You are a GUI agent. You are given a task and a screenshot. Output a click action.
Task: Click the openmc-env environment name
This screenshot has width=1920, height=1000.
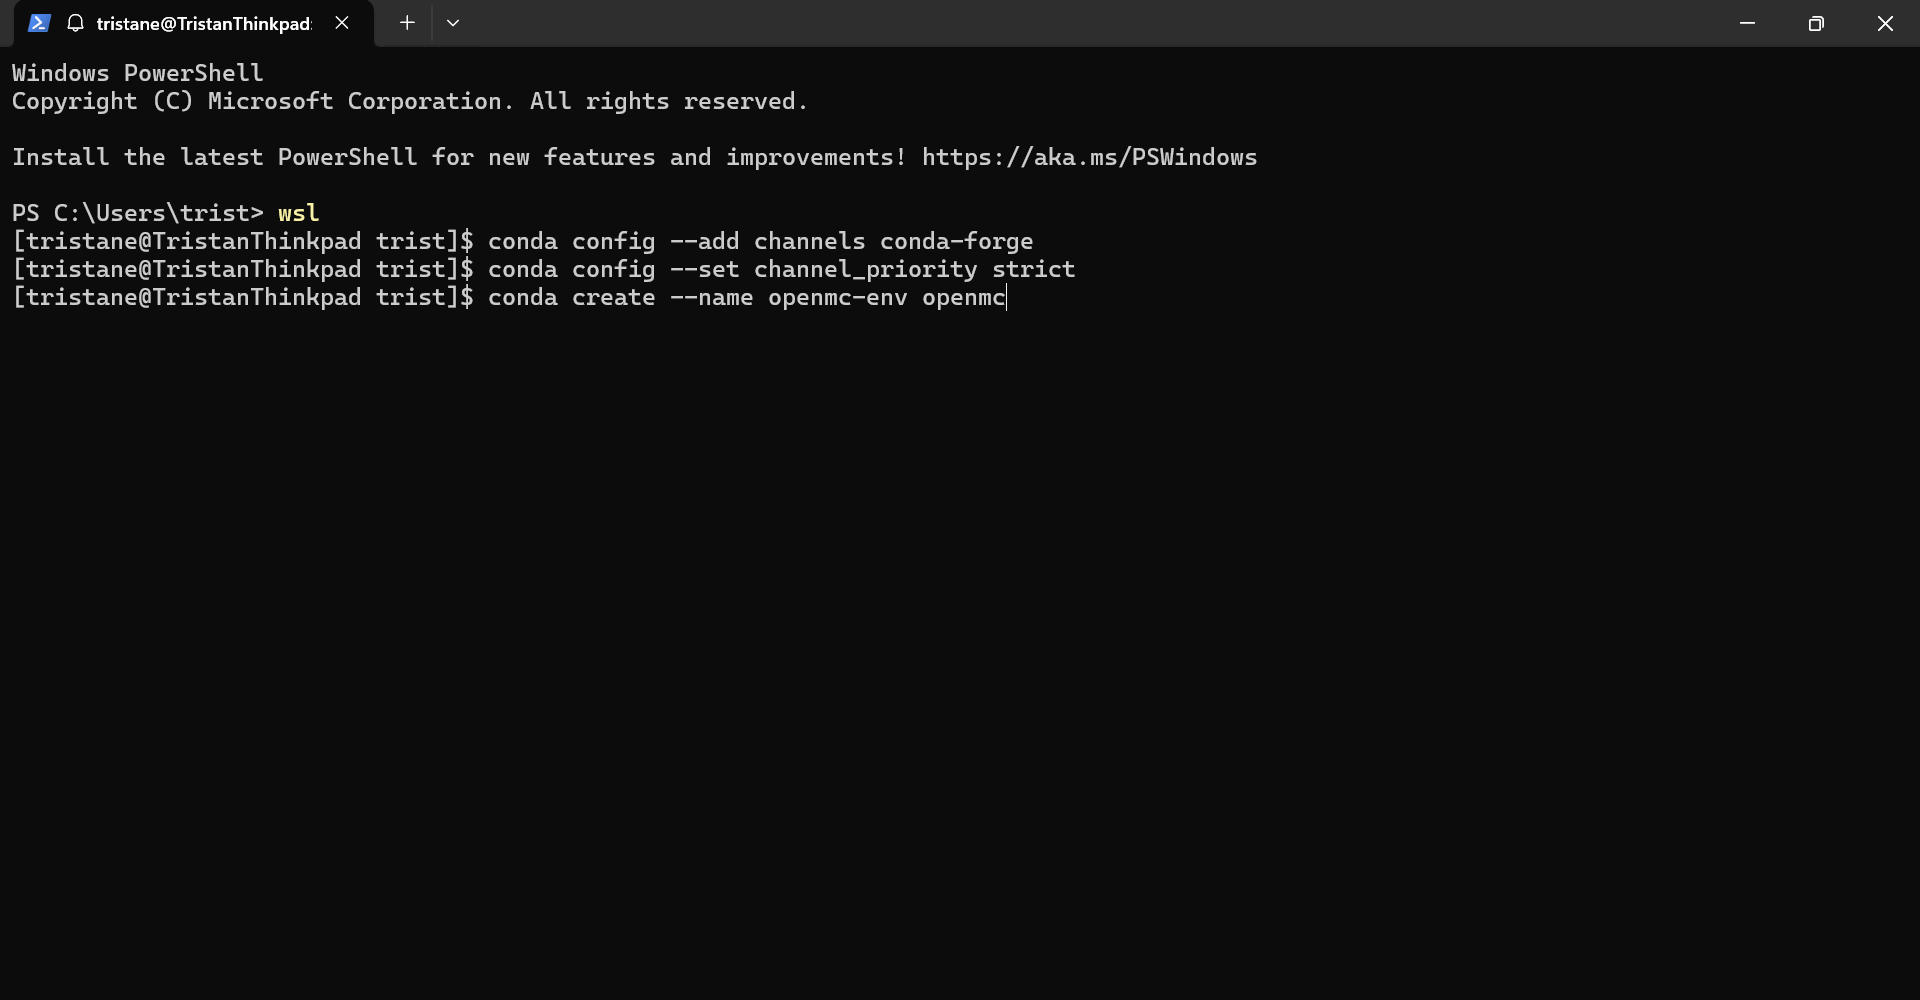click(x=838, y=298)
